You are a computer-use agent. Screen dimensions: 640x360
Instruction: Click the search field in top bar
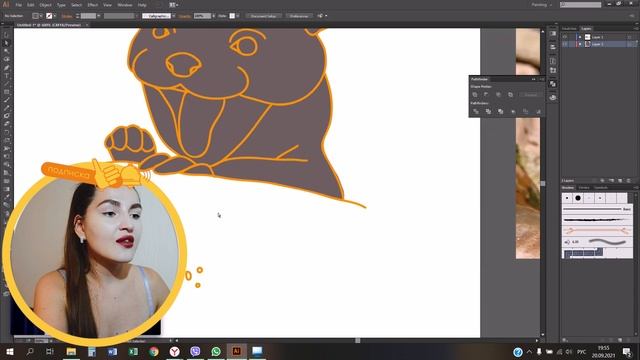click(581, 5)
